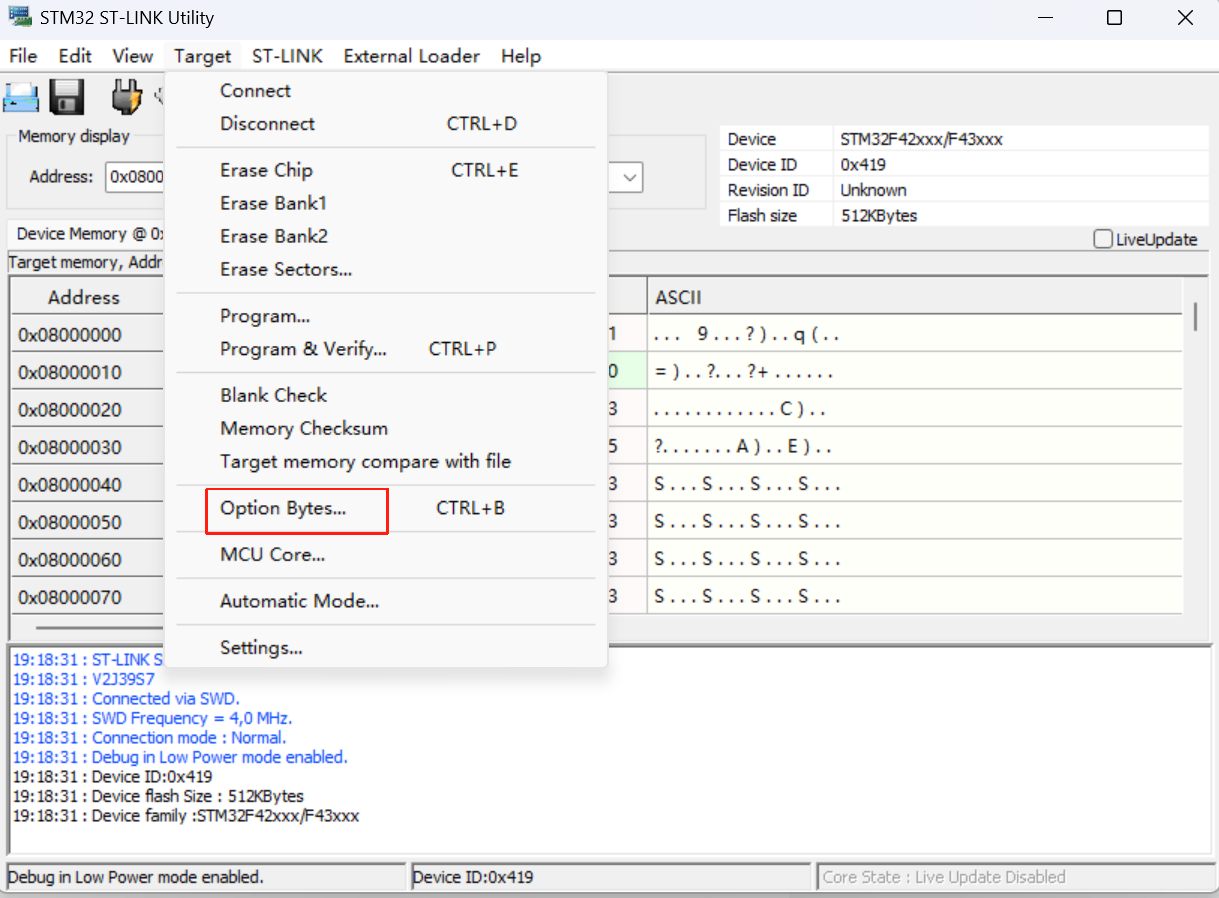The image size is (1219, 898).
Task: Switch to the Device Memory tab
Action: pyautogui.click(x=85, y=233)
